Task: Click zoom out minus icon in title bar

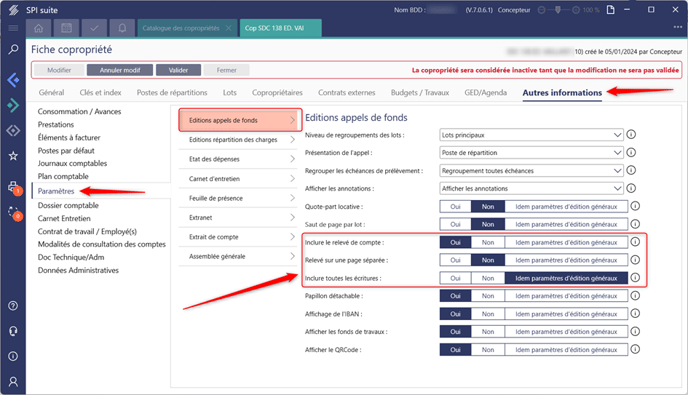Action: tap(542, 10)
